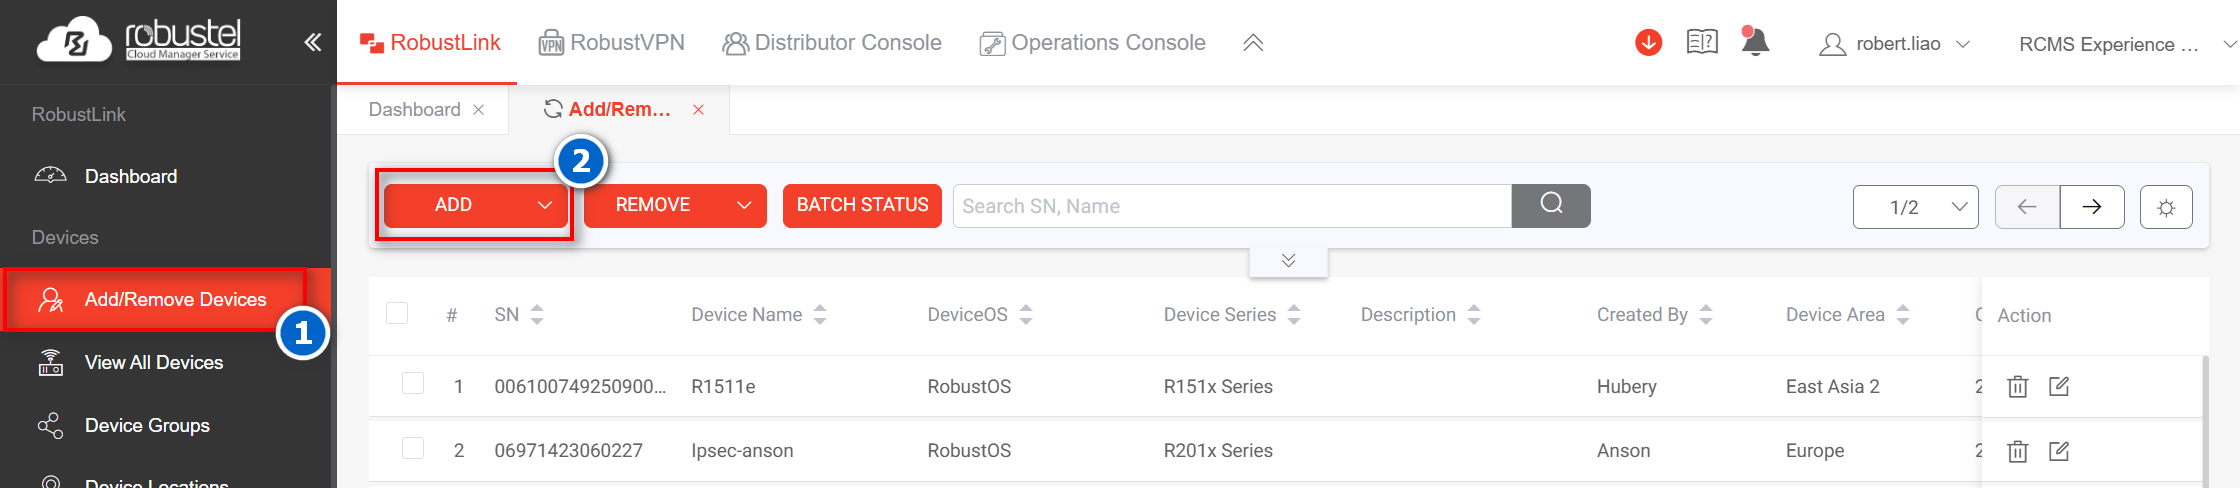Collapse the sidebar with double-chevron icon
Image resolution: width=2240 pixels, height=488 pixels.
tap(313, 42)
